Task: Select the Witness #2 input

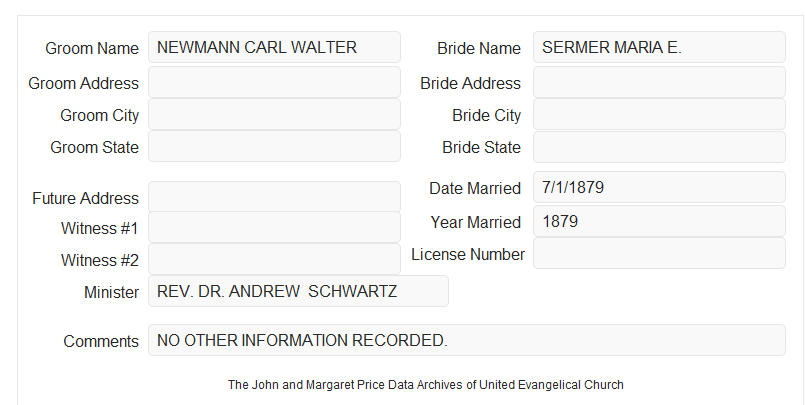Action: pos(274,259)
